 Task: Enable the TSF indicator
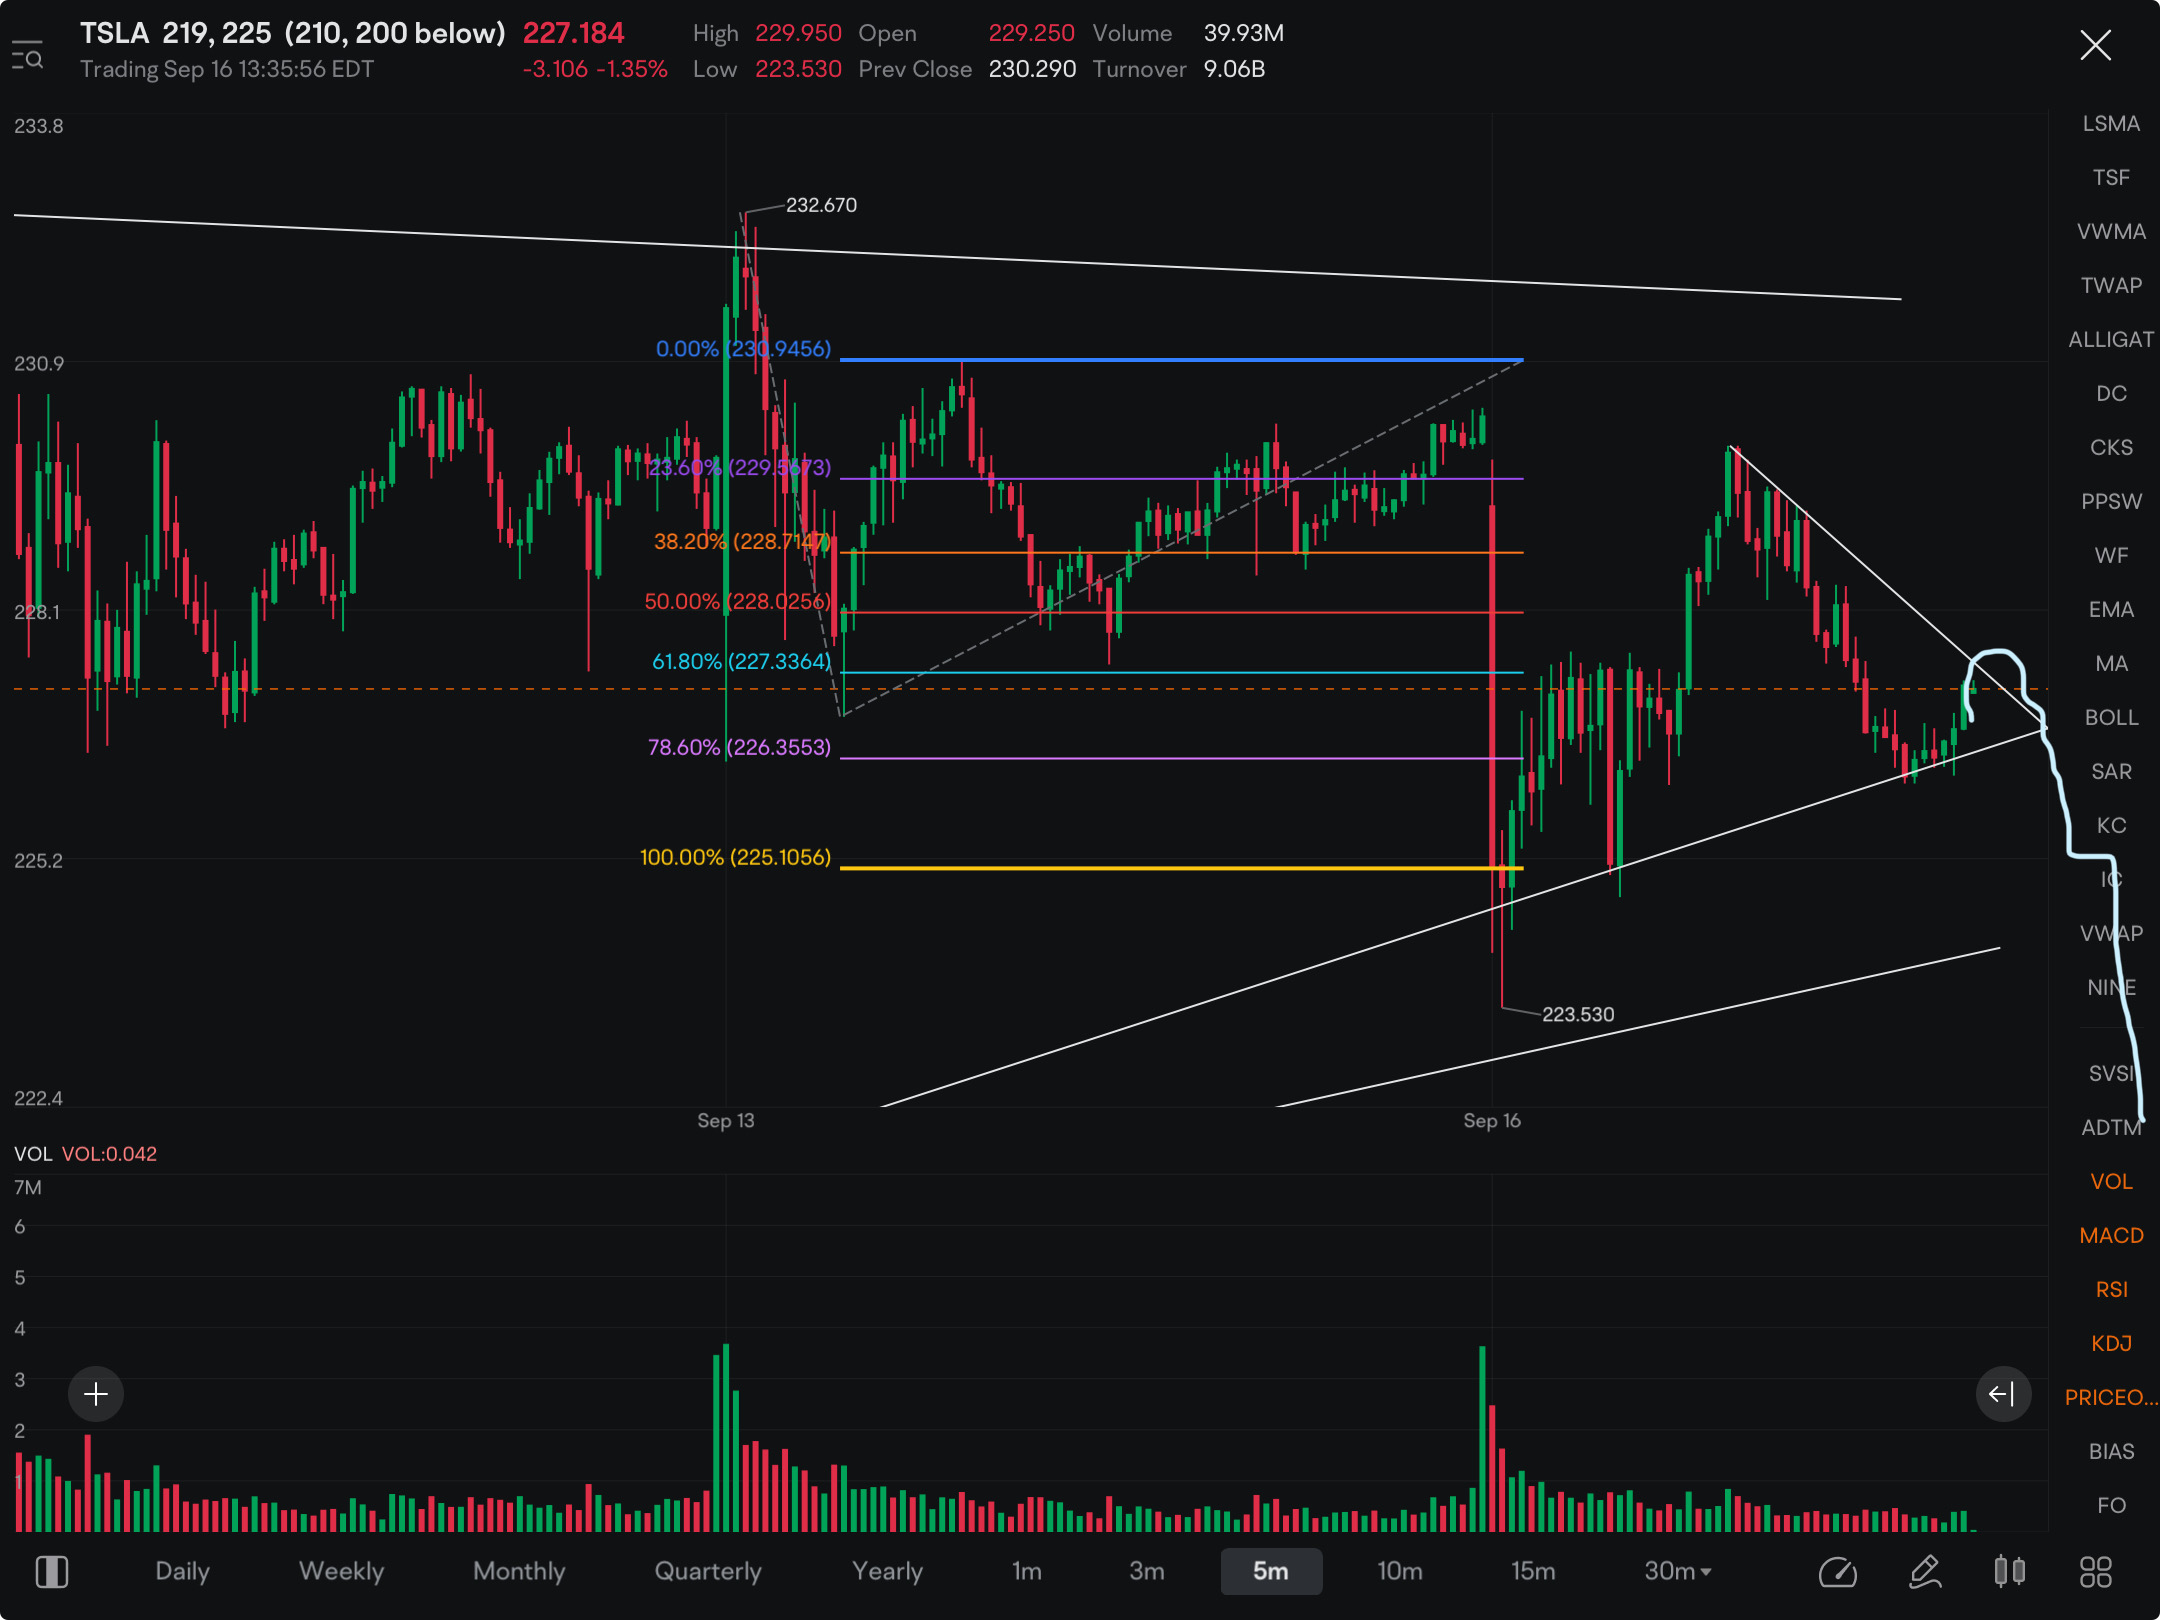pos(2111,178)
